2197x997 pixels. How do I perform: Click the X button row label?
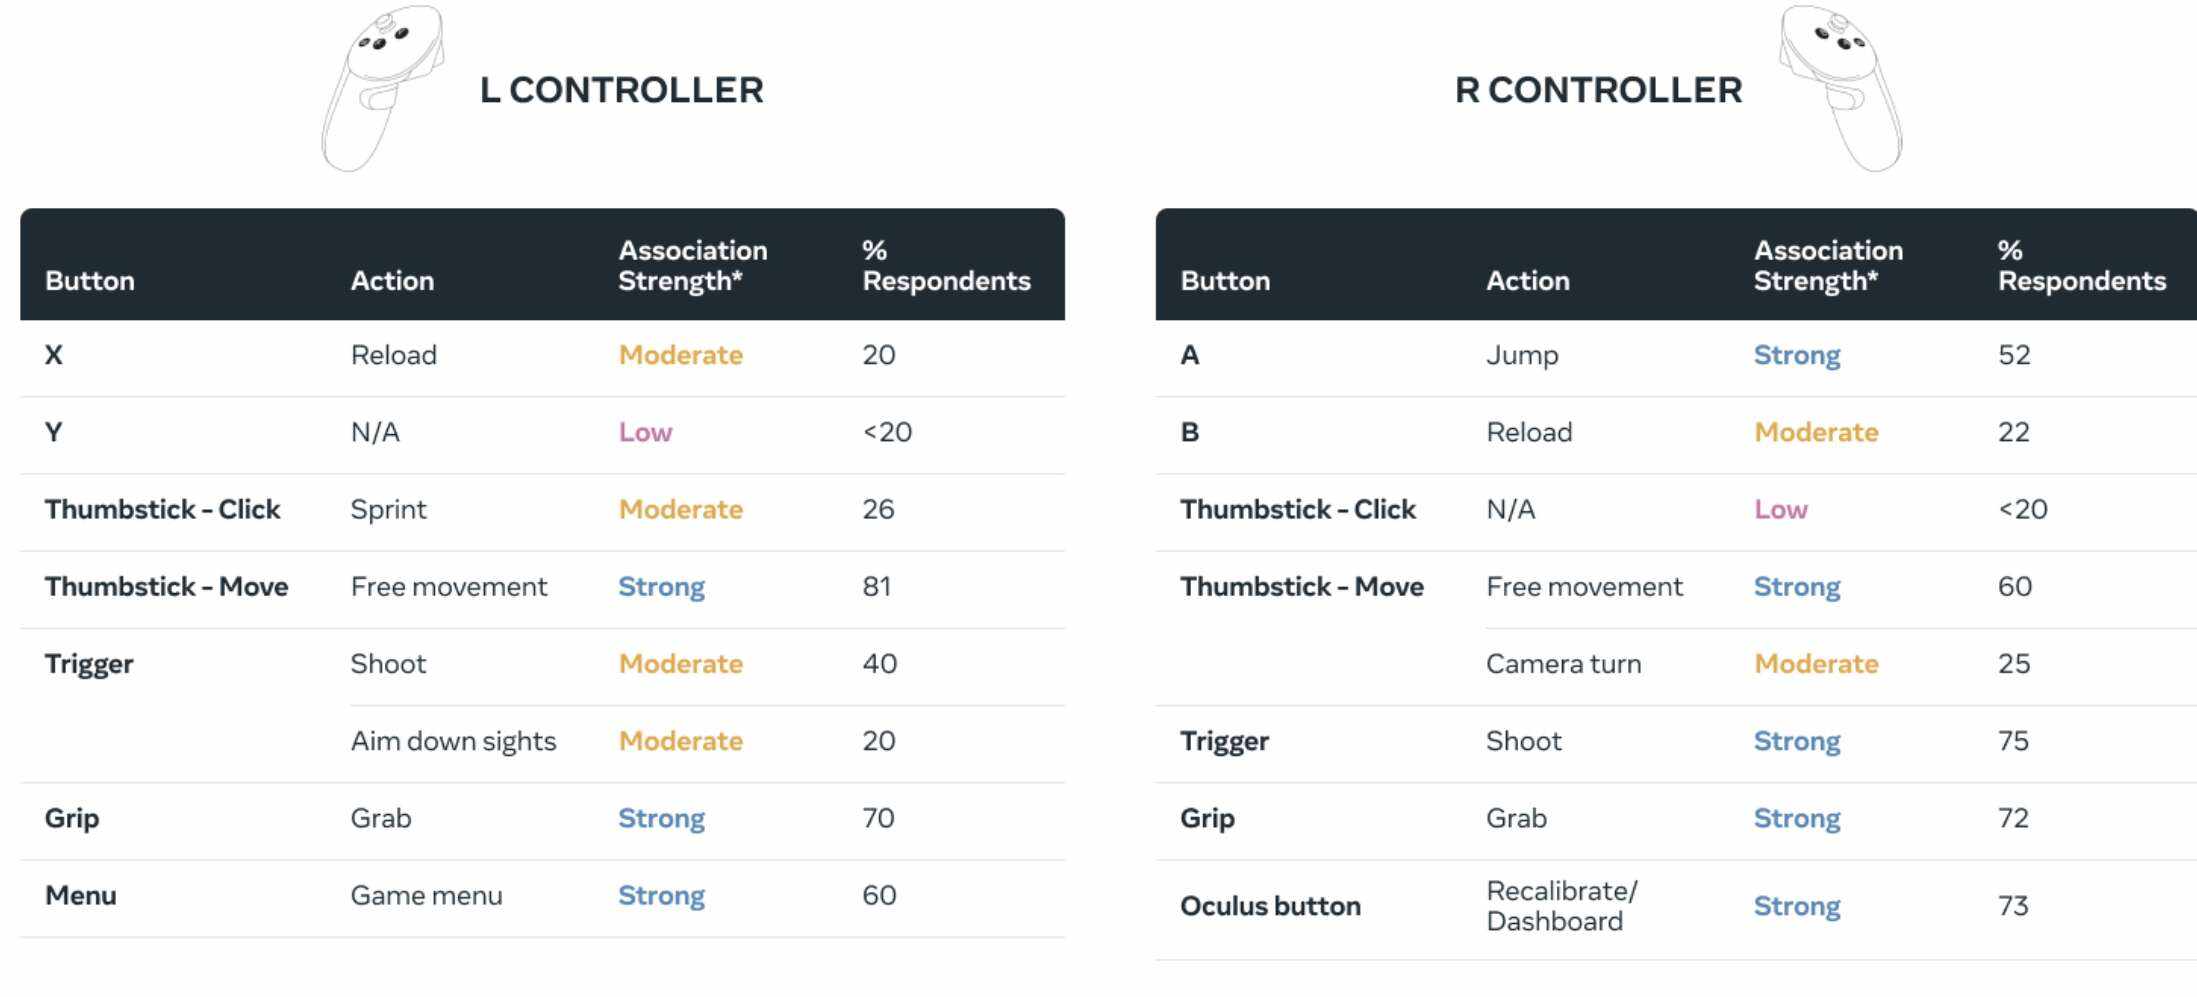coord(54,355)
